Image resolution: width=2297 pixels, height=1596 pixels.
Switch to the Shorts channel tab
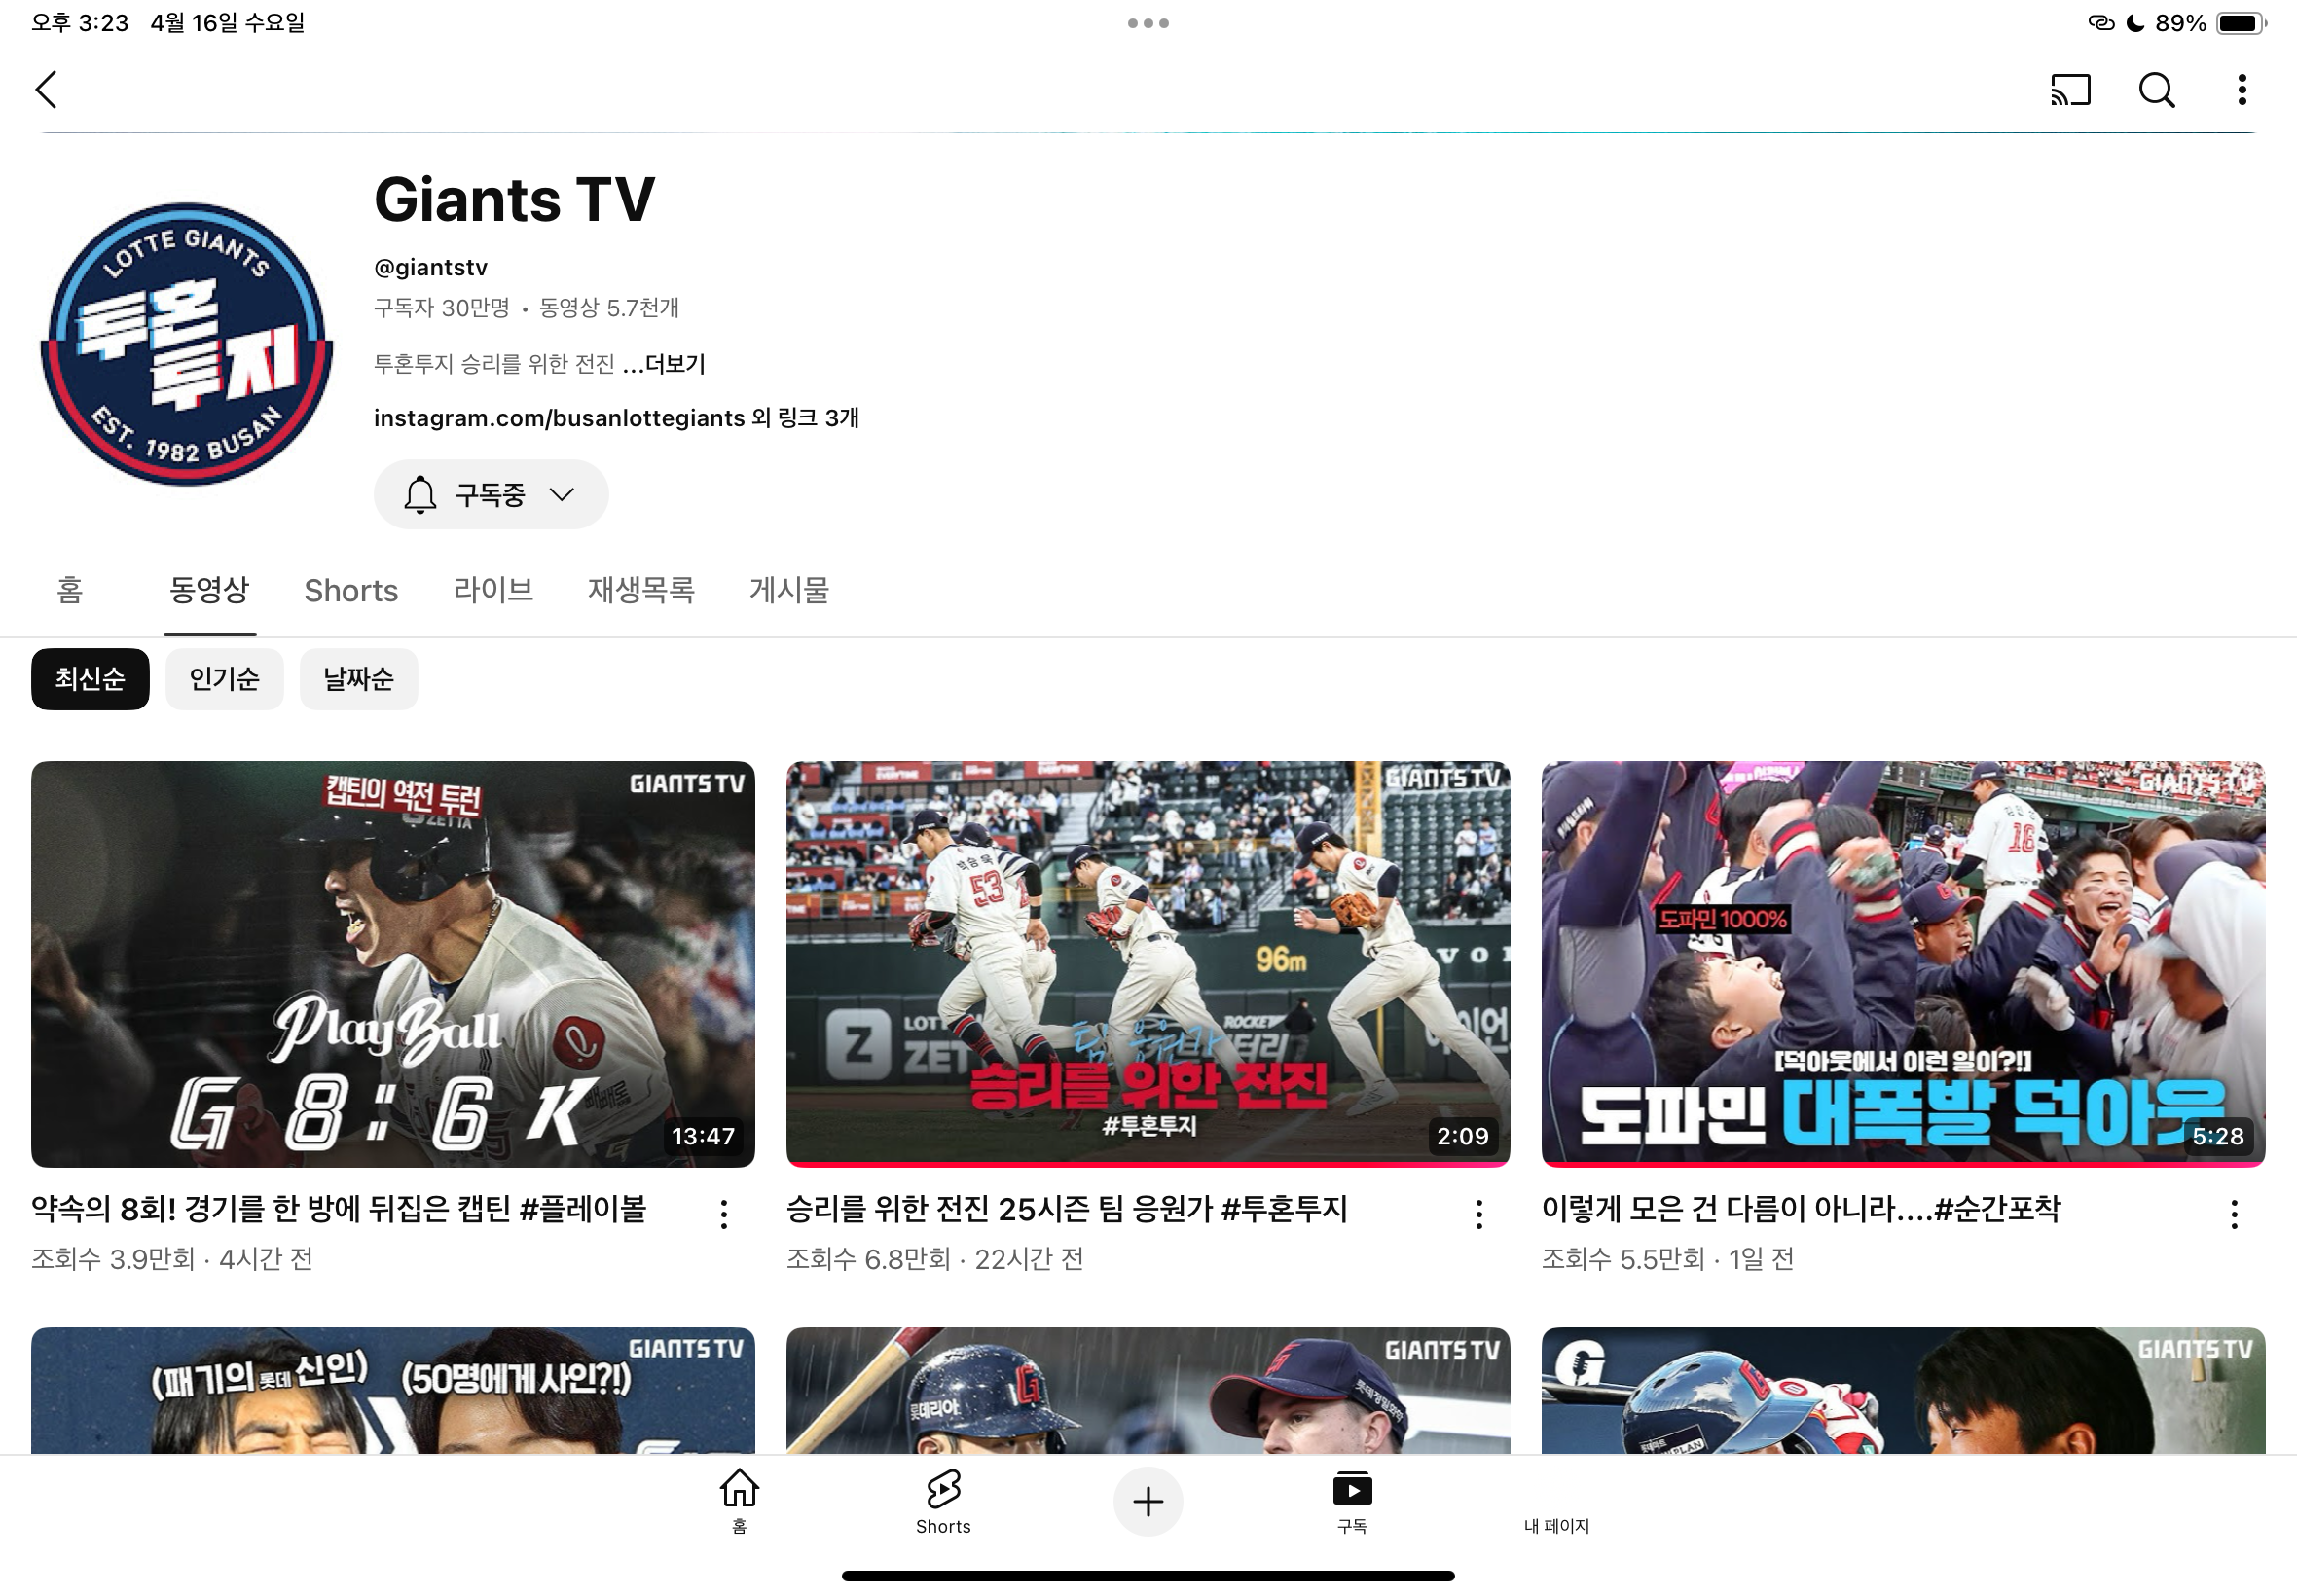[x=351, y=590]
